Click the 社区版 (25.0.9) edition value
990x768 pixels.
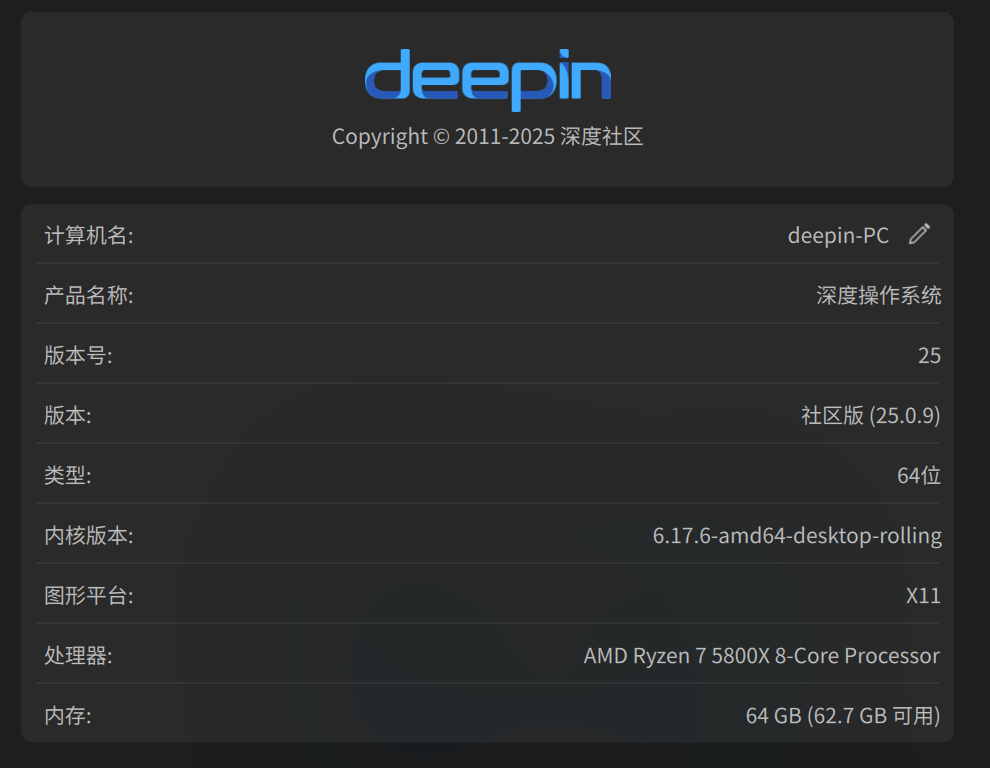tap(871, 416)
